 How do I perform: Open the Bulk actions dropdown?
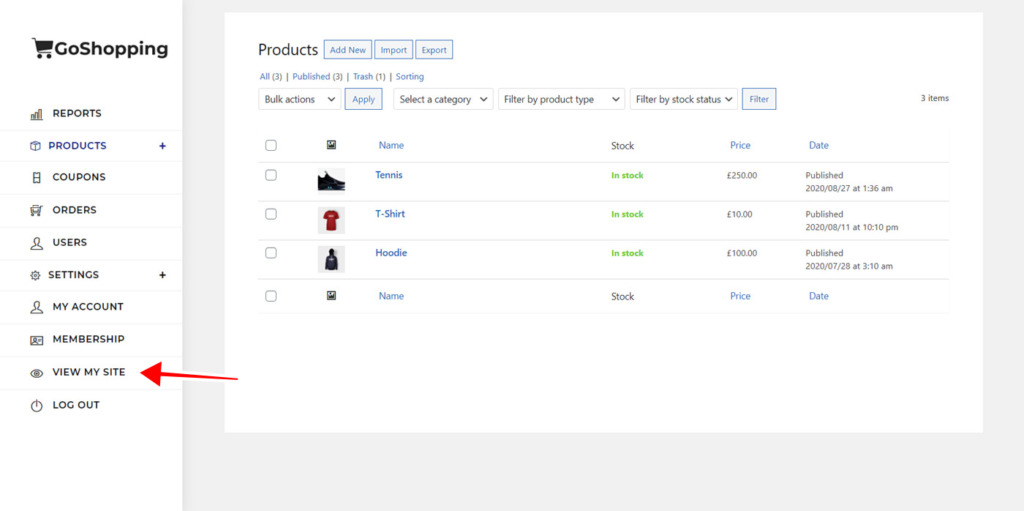point(299,99)
